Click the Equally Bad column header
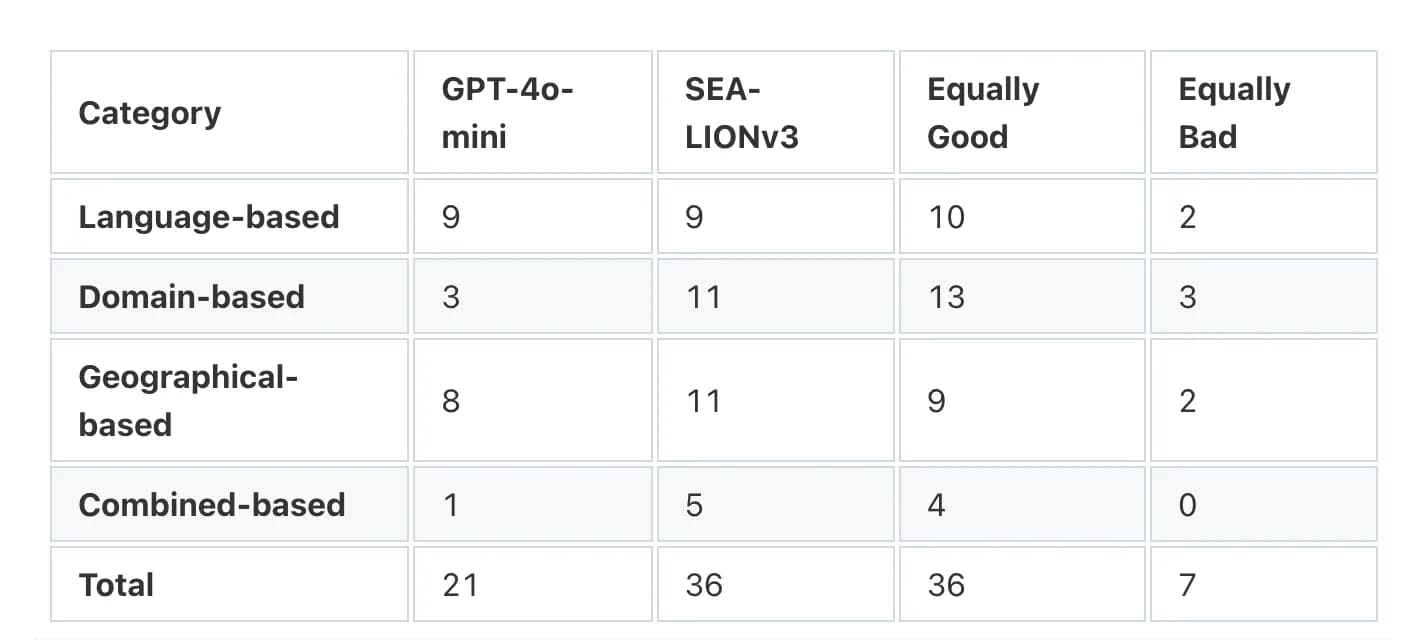Screen dimensions: 1404x640 pyautogui.click(x=1234, y=113)
